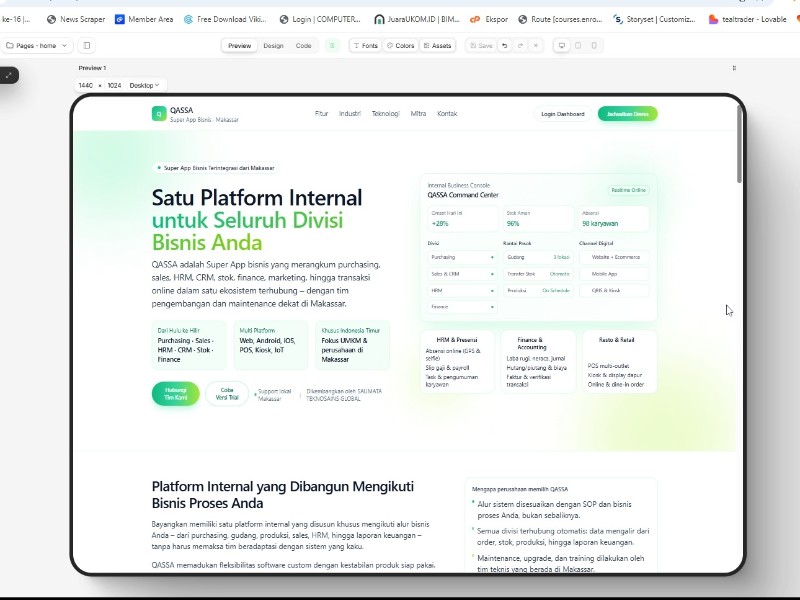Open the Assets panel
The image size is (800, 600).
(437, 45)
